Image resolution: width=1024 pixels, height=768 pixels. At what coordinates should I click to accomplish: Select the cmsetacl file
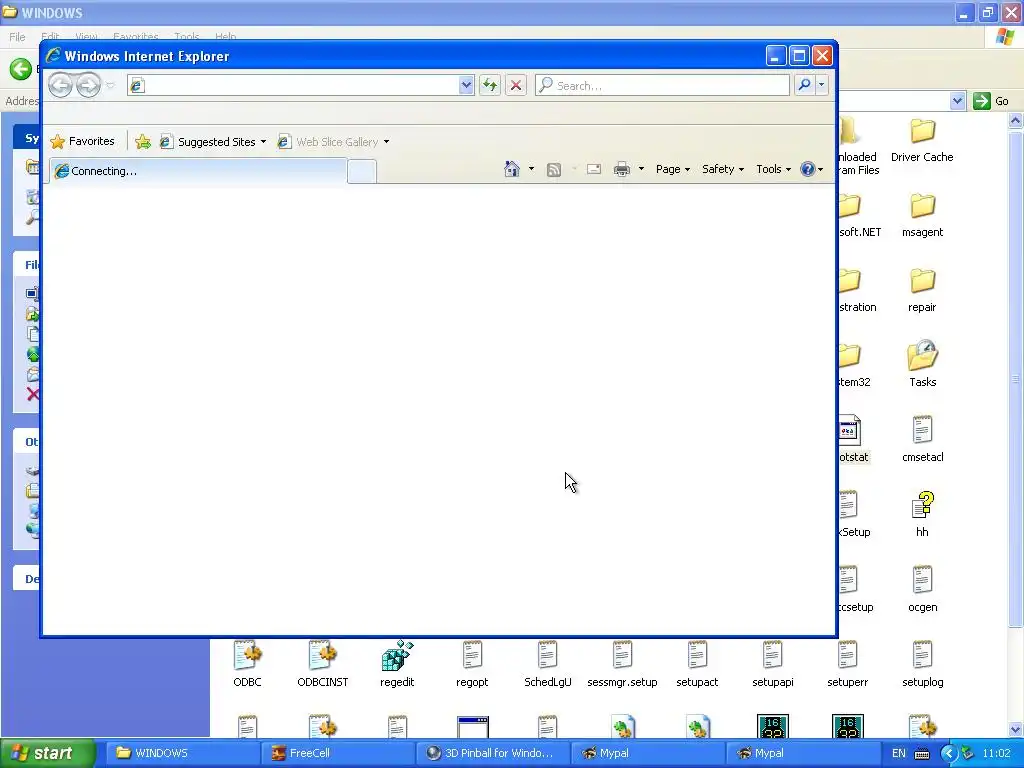[922, 440]
